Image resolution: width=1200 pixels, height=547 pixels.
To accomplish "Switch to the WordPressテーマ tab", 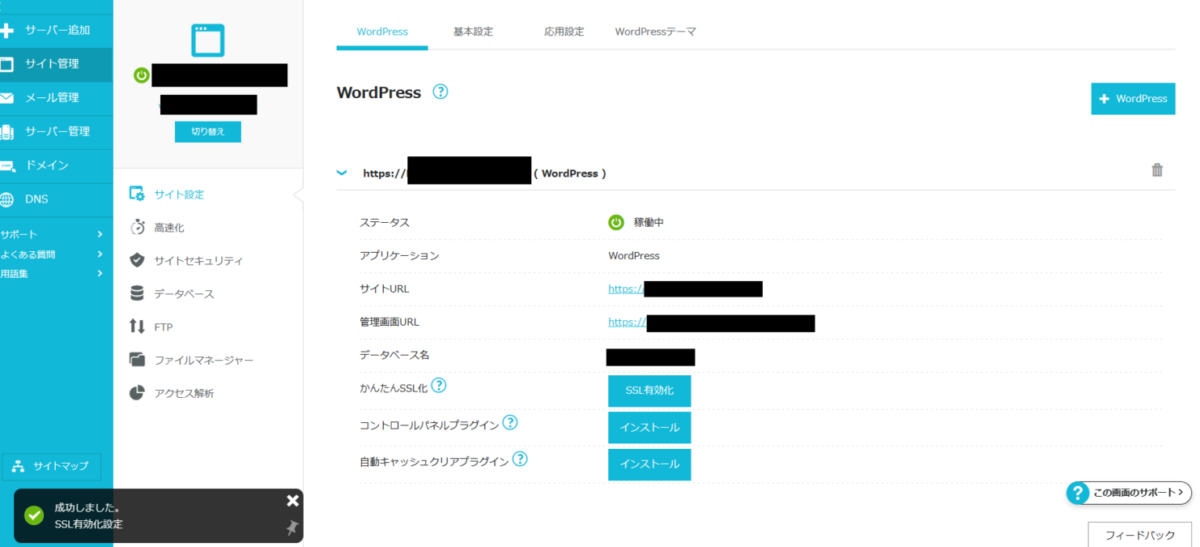I will 655,32.
